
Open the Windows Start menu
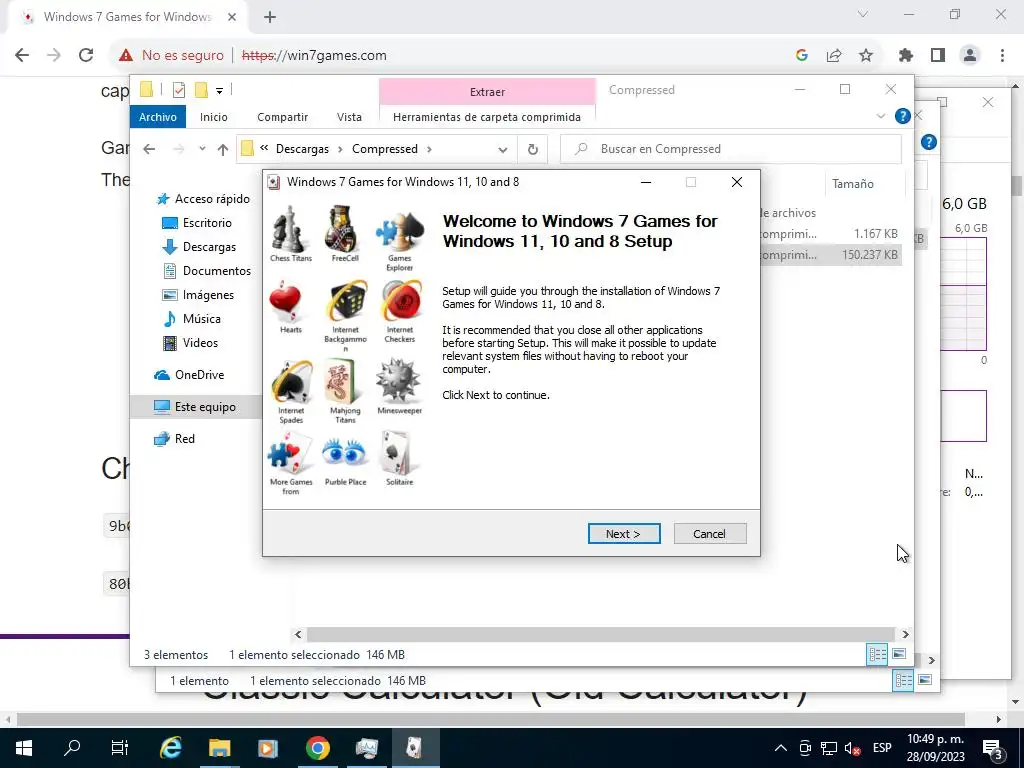click(x=24, y=748)
